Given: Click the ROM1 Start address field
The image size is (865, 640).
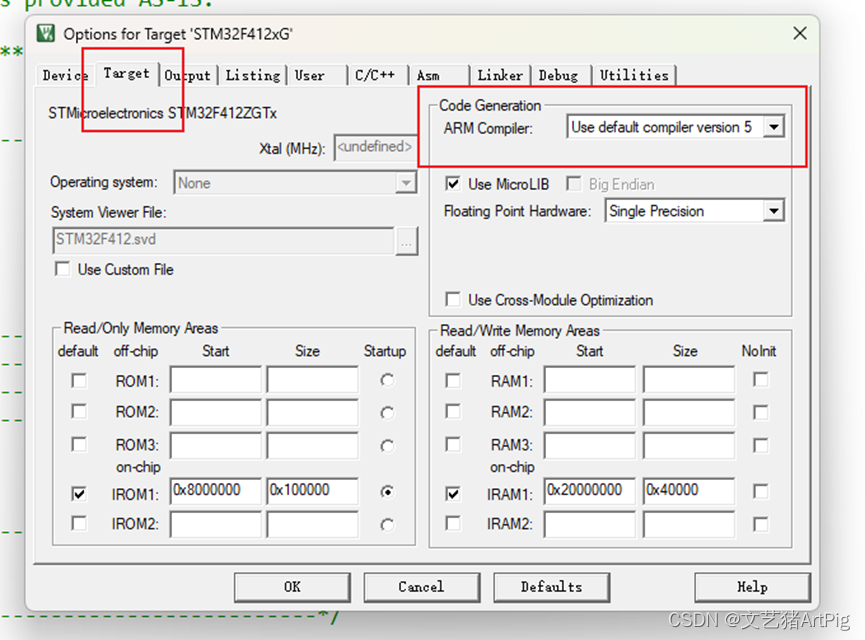Looking at the screenshot, I should tap(216, 380).
